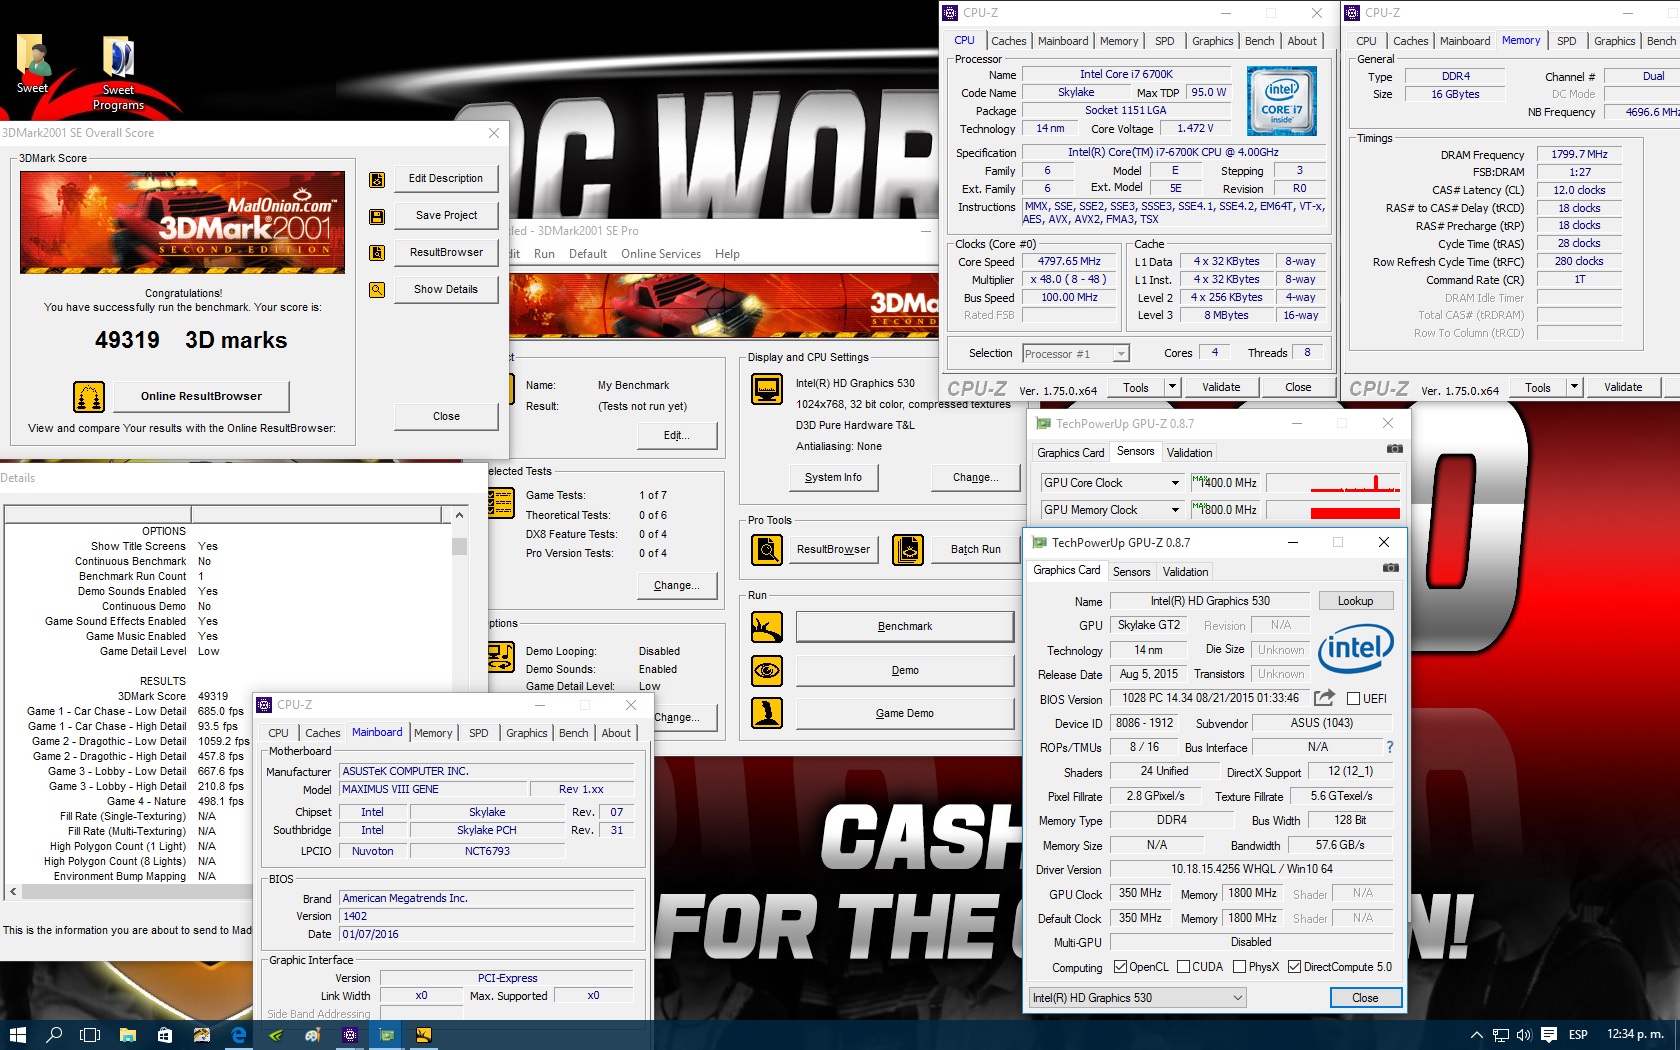Open the Windows Start menu
Image resolution: width=1680 pixels, height=1050 pixels.
[17, 1035]
